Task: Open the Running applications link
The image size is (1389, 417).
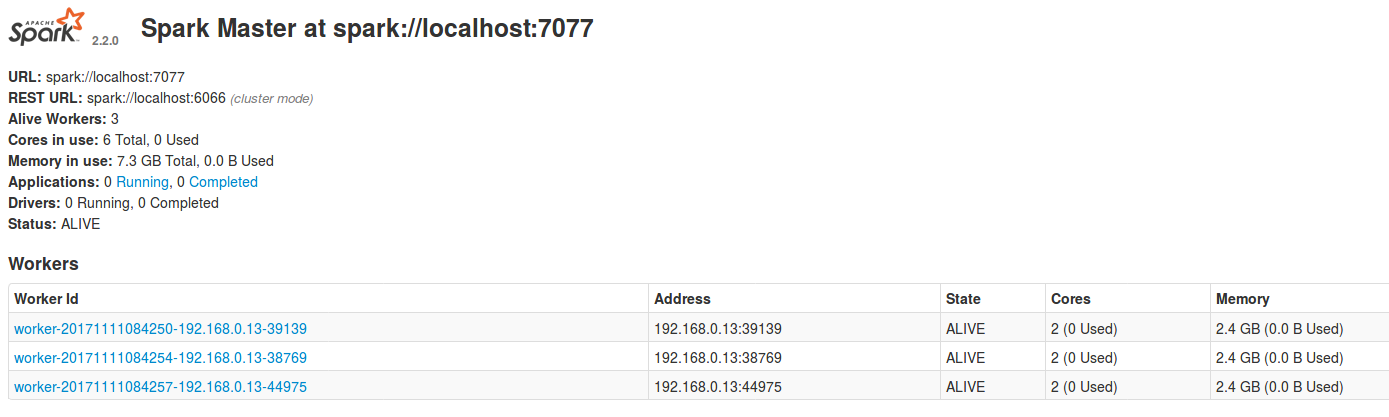Action: pyautogui.click(x=144, y=182)
